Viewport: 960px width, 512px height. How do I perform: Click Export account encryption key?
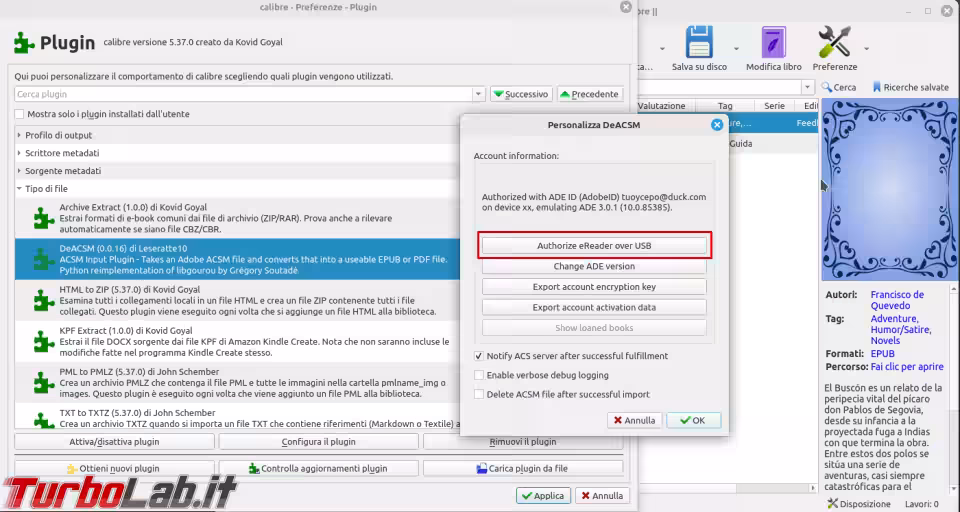(x=594, y=287)
